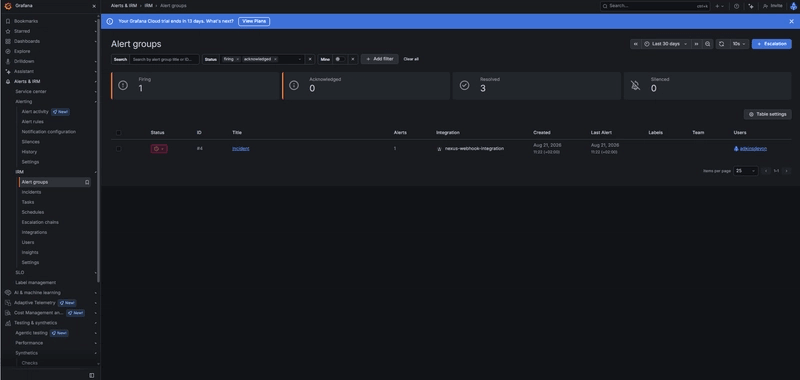The height and width of the screenshot is (380, 800).
Task: Open the plus New menu in top bar
Action: 719,6
